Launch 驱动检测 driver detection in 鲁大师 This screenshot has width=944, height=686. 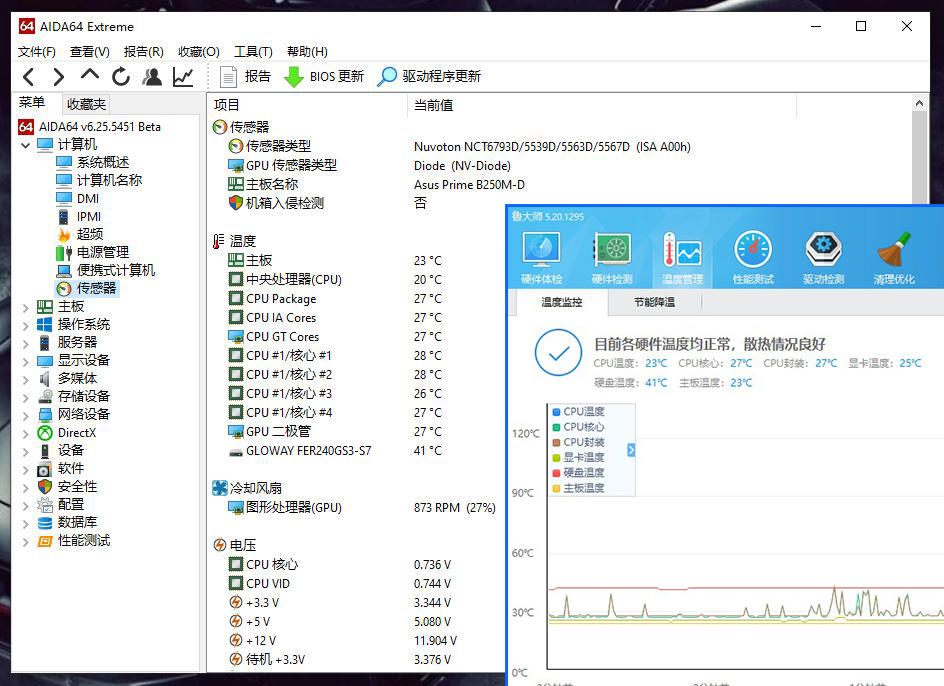(822, 255)
